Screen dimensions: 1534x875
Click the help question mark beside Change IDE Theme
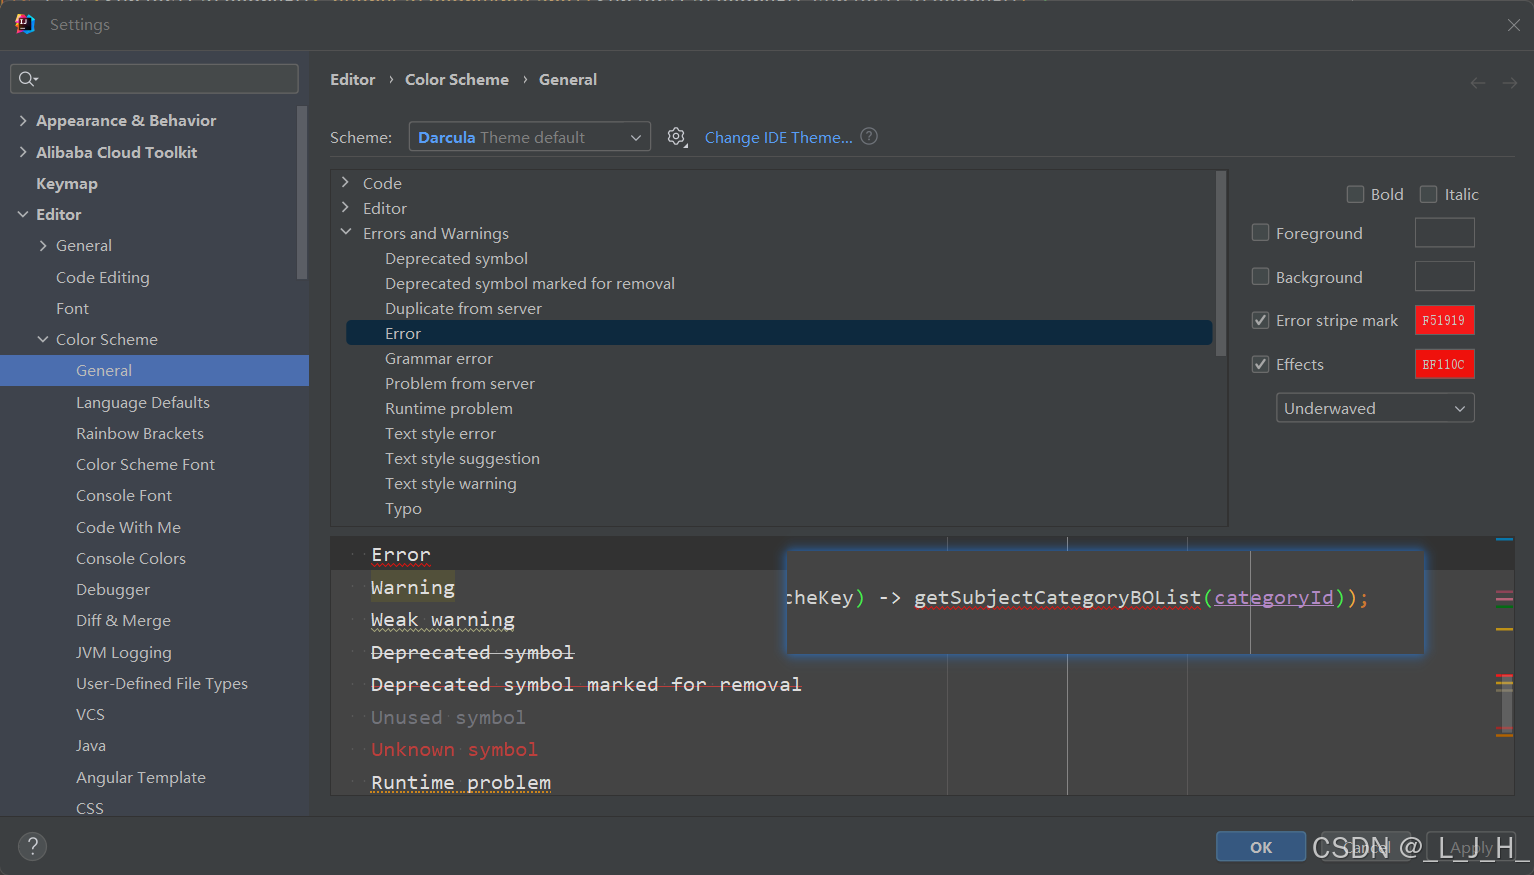coord(869,136)
